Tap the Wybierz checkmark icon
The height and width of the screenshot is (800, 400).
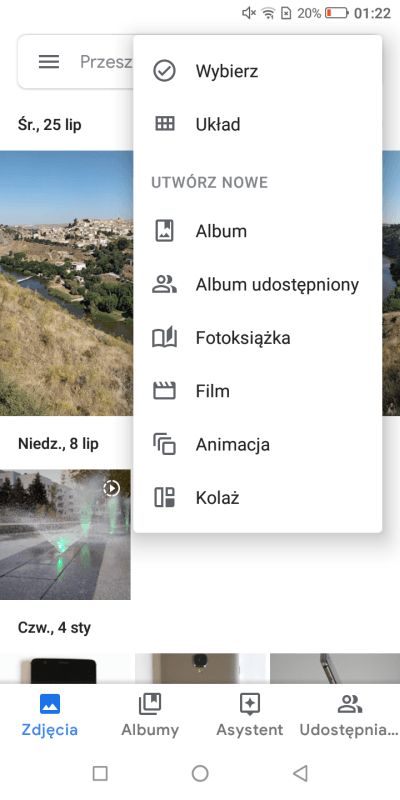(164, 71)
